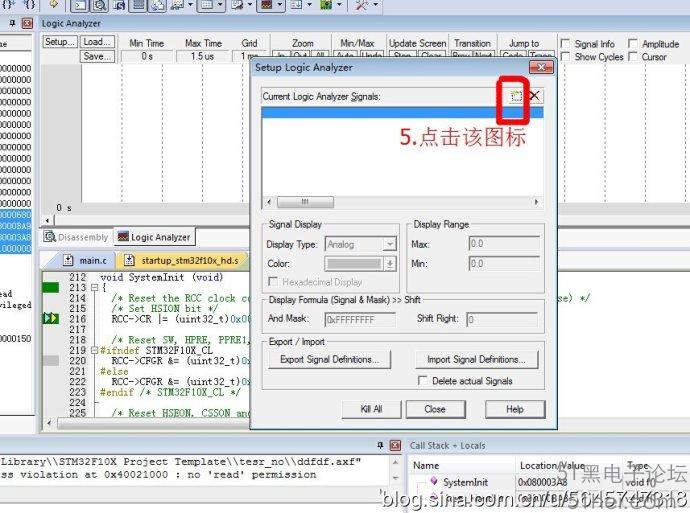Click the Load... button
Screen dimensions: 690x513
97,42
